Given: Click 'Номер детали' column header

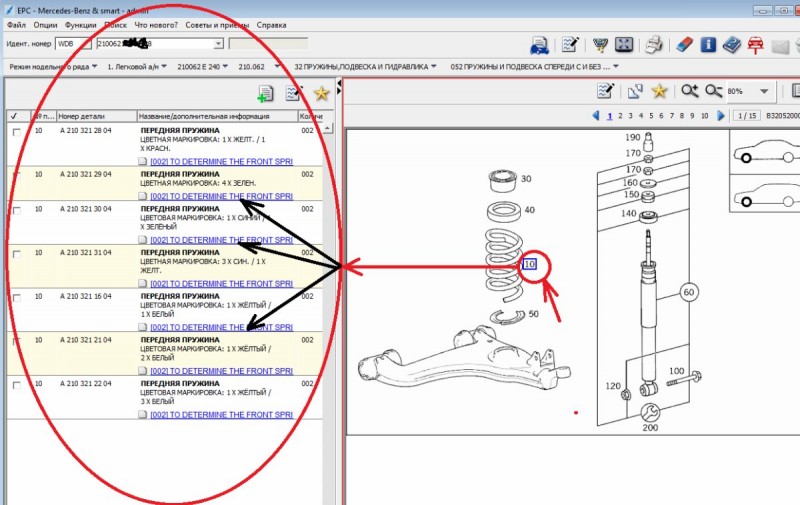Looking at the screenshot, I should click(x=96, y=116).
